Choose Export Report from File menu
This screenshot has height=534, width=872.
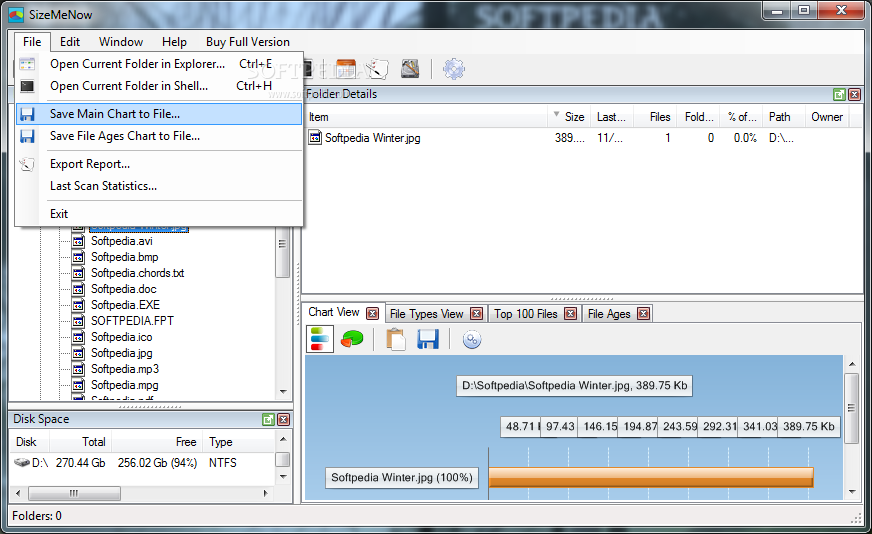click(x=160, y=164)
